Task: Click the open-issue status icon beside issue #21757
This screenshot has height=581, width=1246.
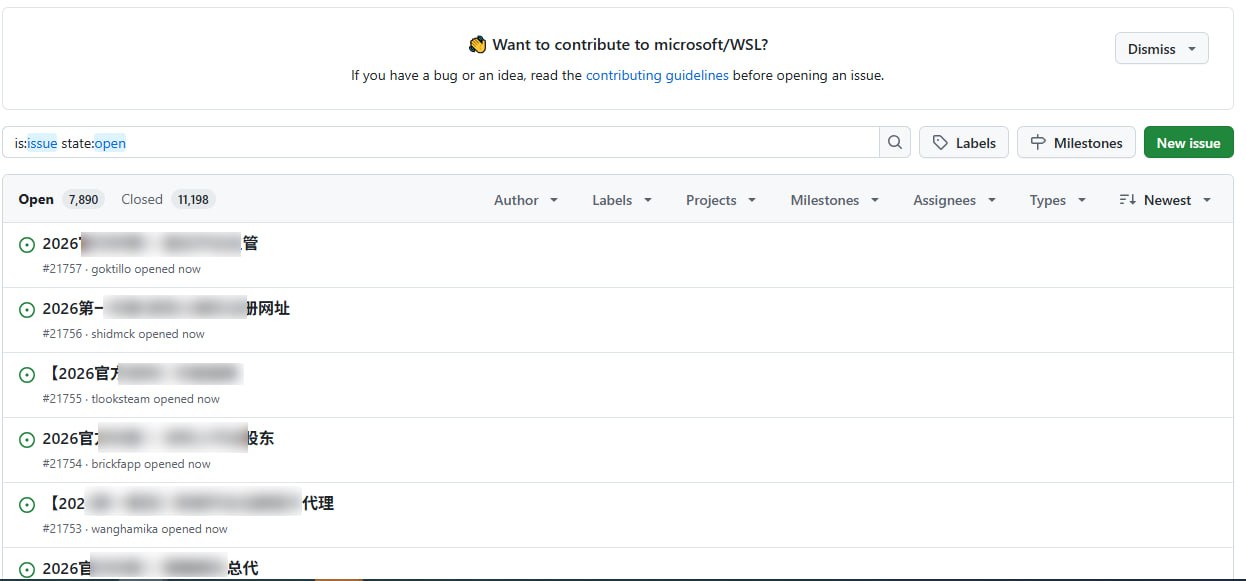Action: click(26, 244)
